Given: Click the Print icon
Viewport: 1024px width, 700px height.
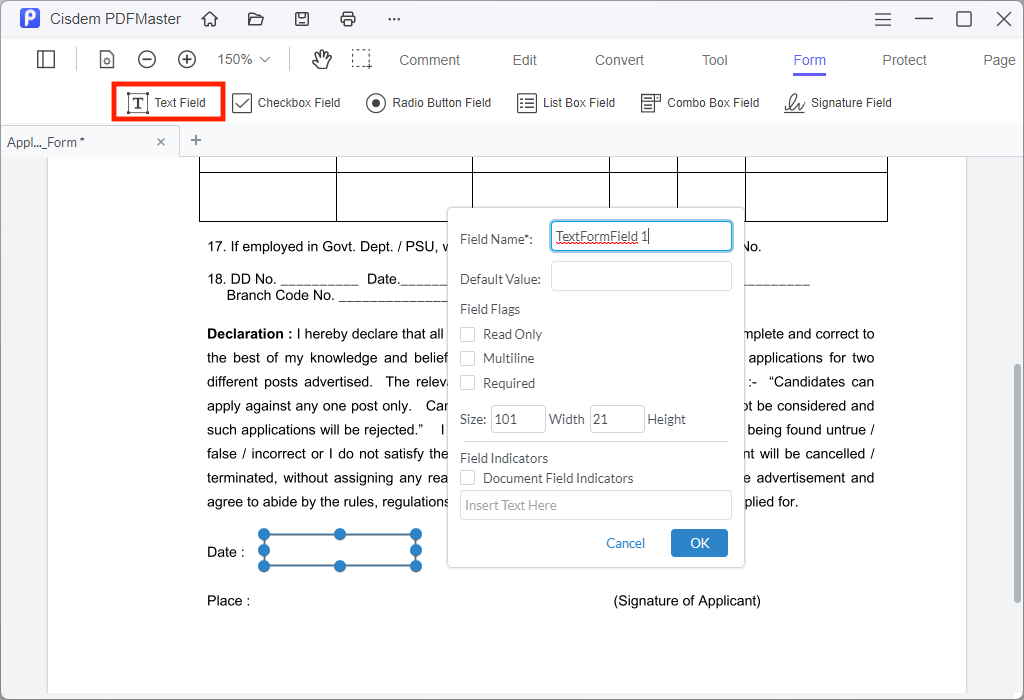Looking at the screenshot, I should 348,19.
